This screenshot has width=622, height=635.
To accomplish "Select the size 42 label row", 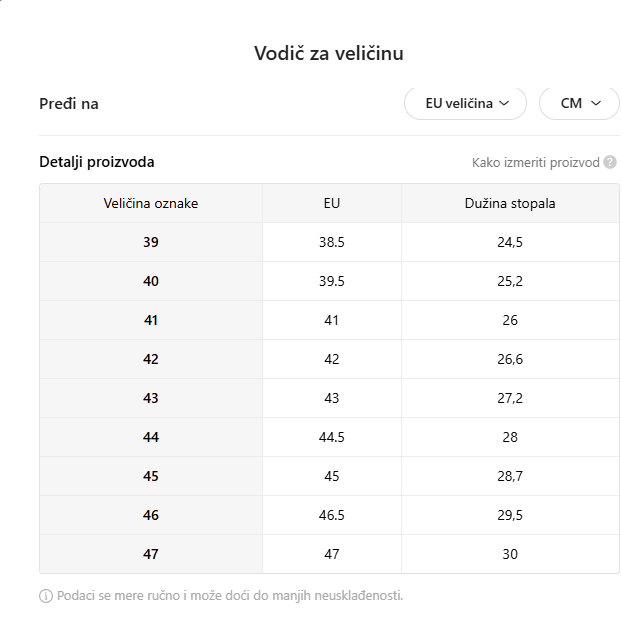I will tap(151, 359).
